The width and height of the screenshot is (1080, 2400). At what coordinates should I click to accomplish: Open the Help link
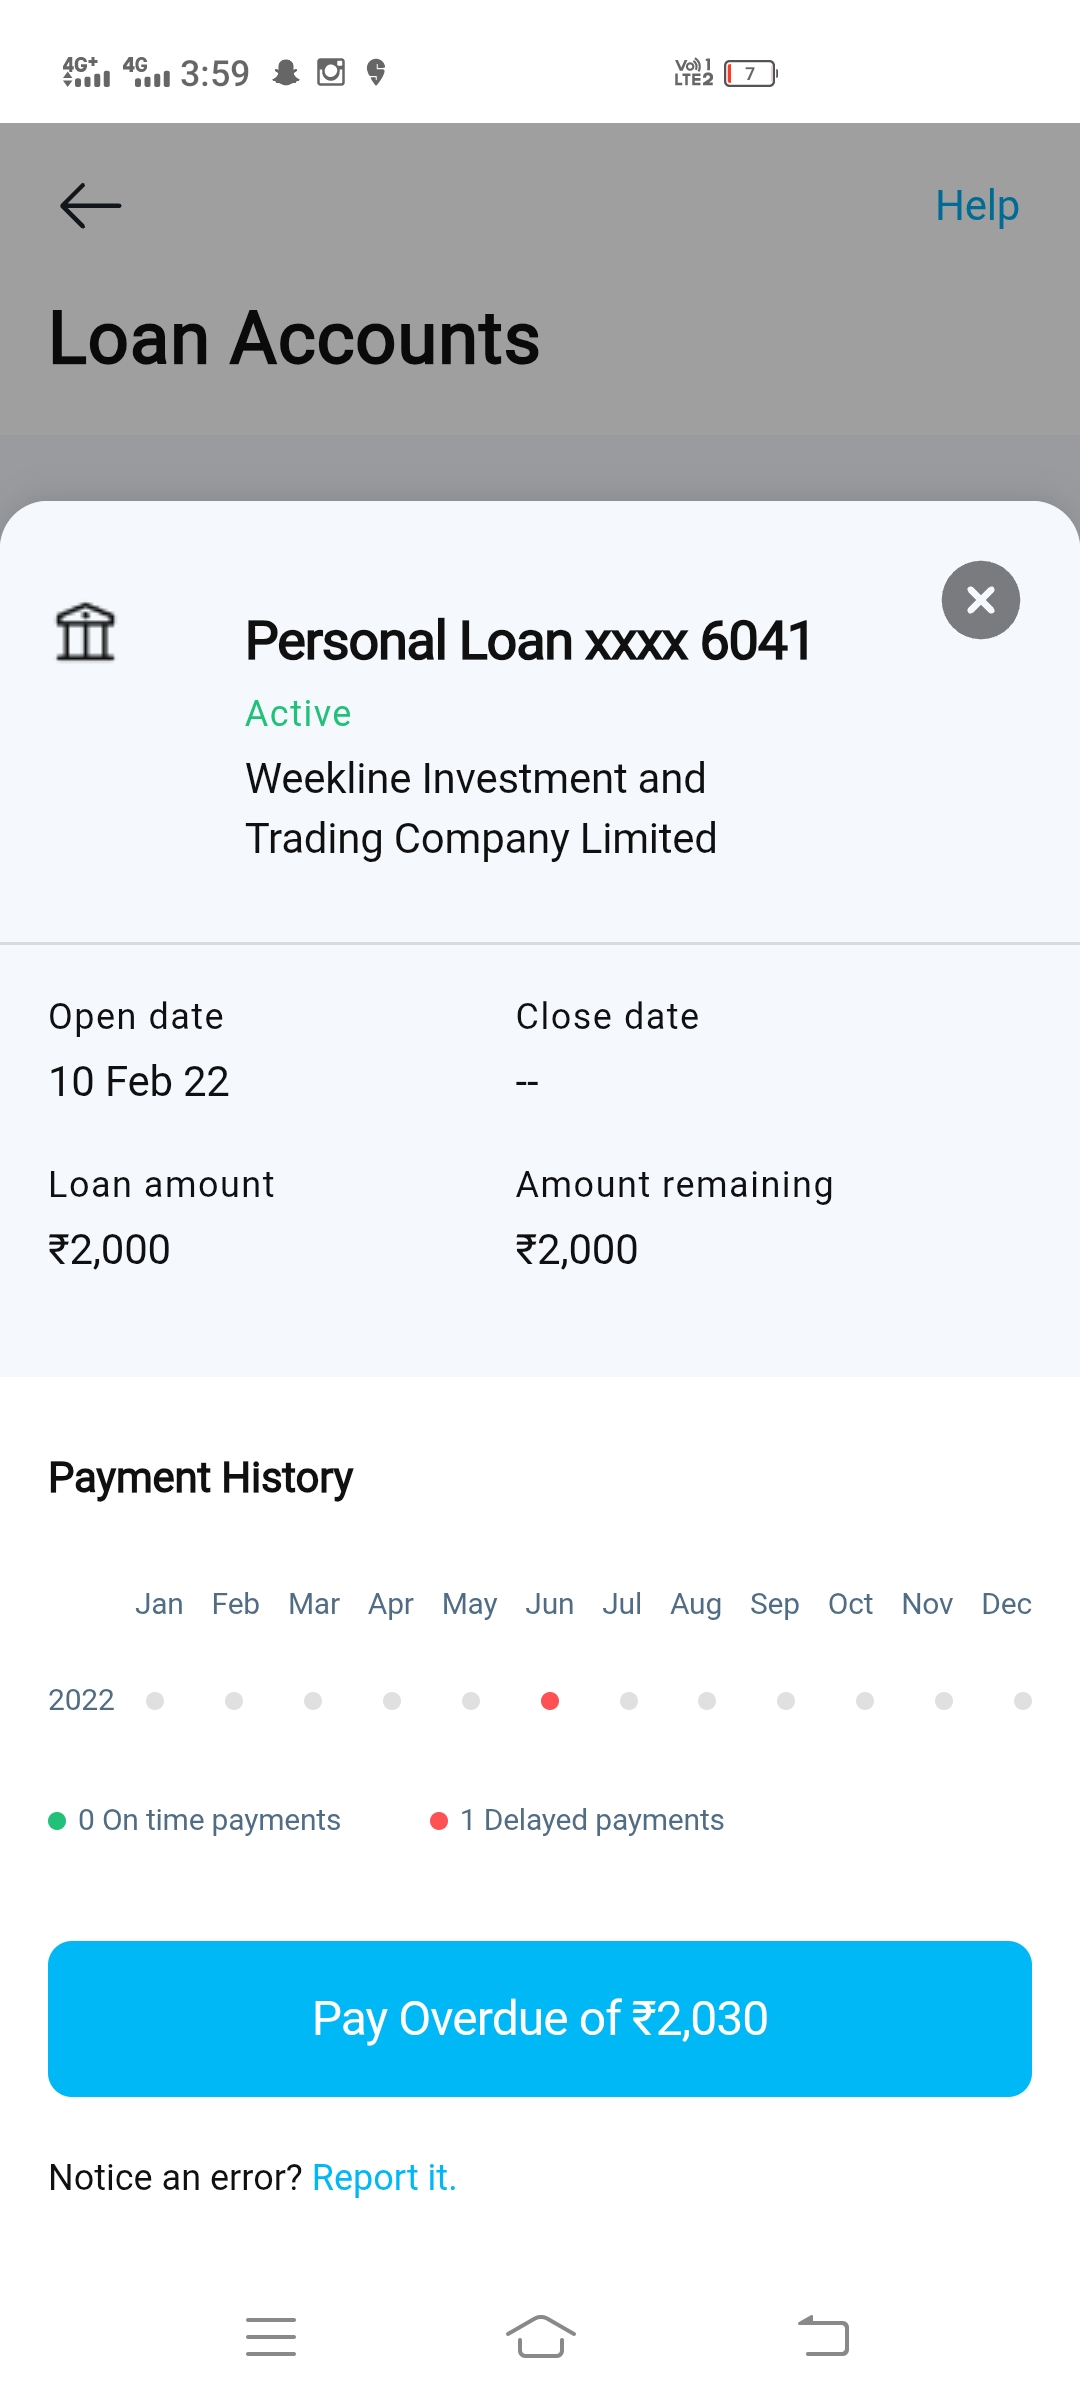(x=976, y=206)
